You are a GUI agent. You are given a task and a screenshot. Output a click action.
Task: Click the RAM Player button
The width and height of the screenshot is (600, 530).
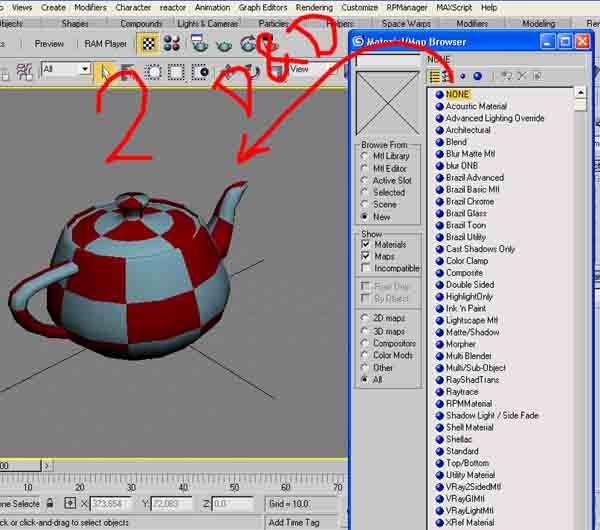[105, 44]
